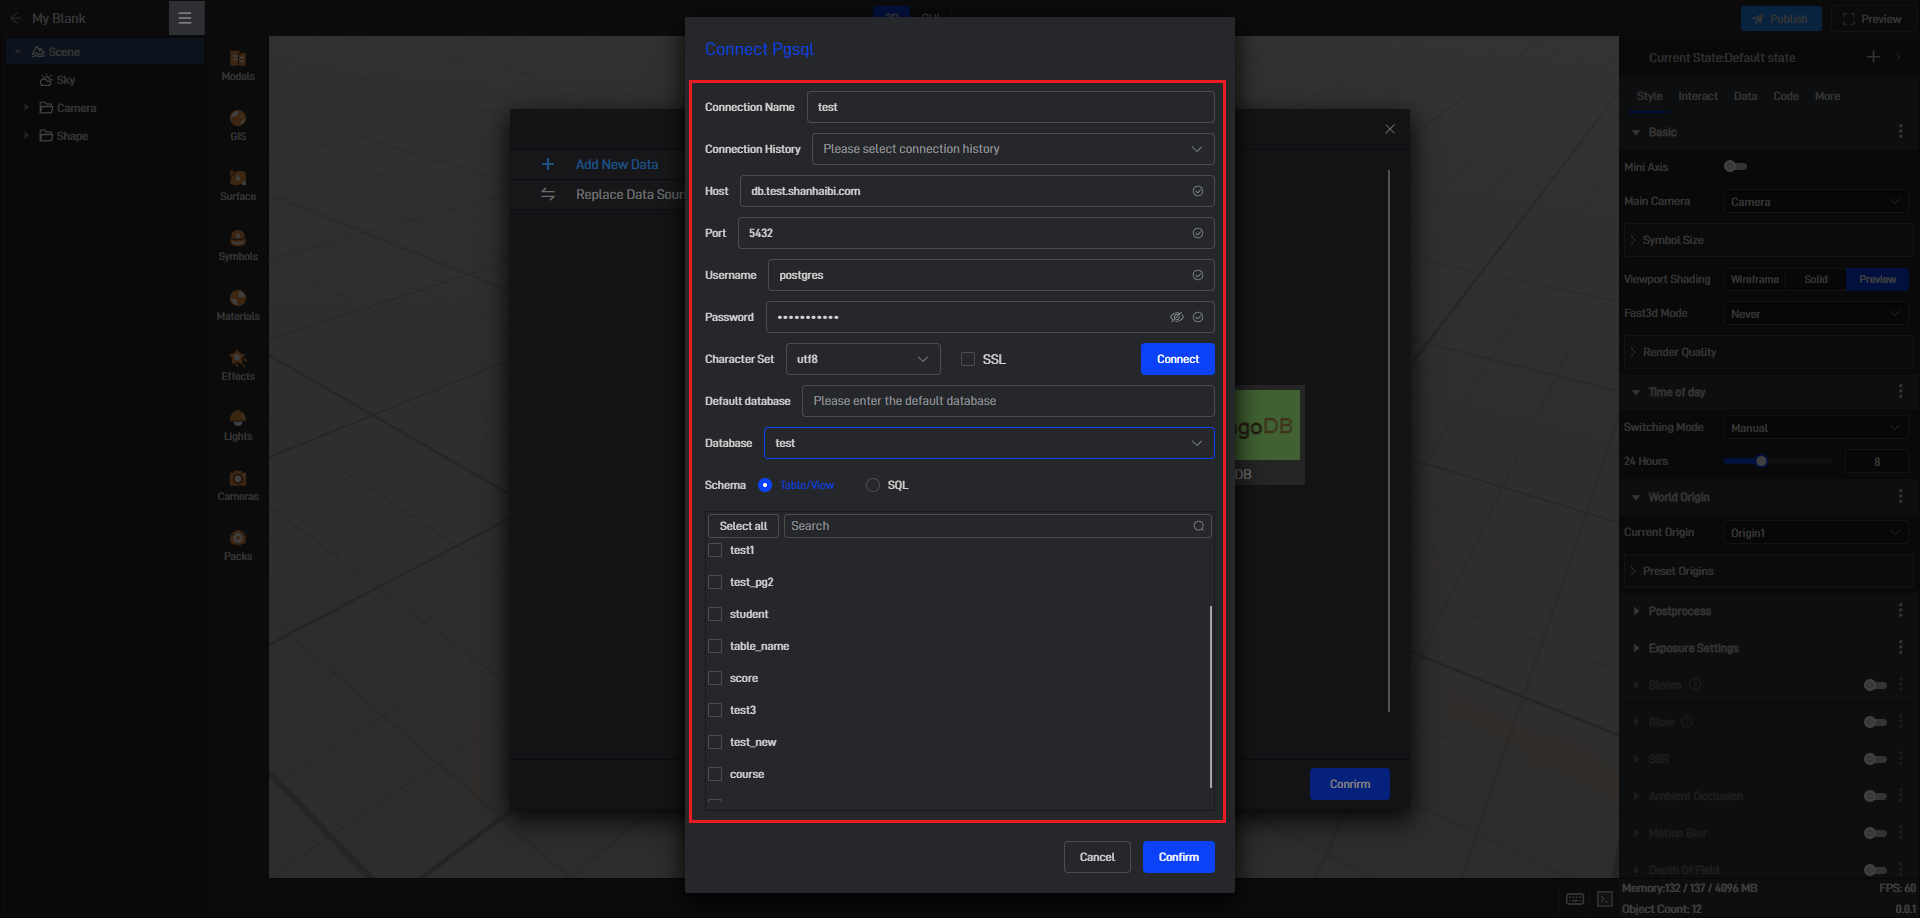The width and height of the screenshot is (1920, 918).
Task: Check the test1 table checkbox
Action: 715,550
